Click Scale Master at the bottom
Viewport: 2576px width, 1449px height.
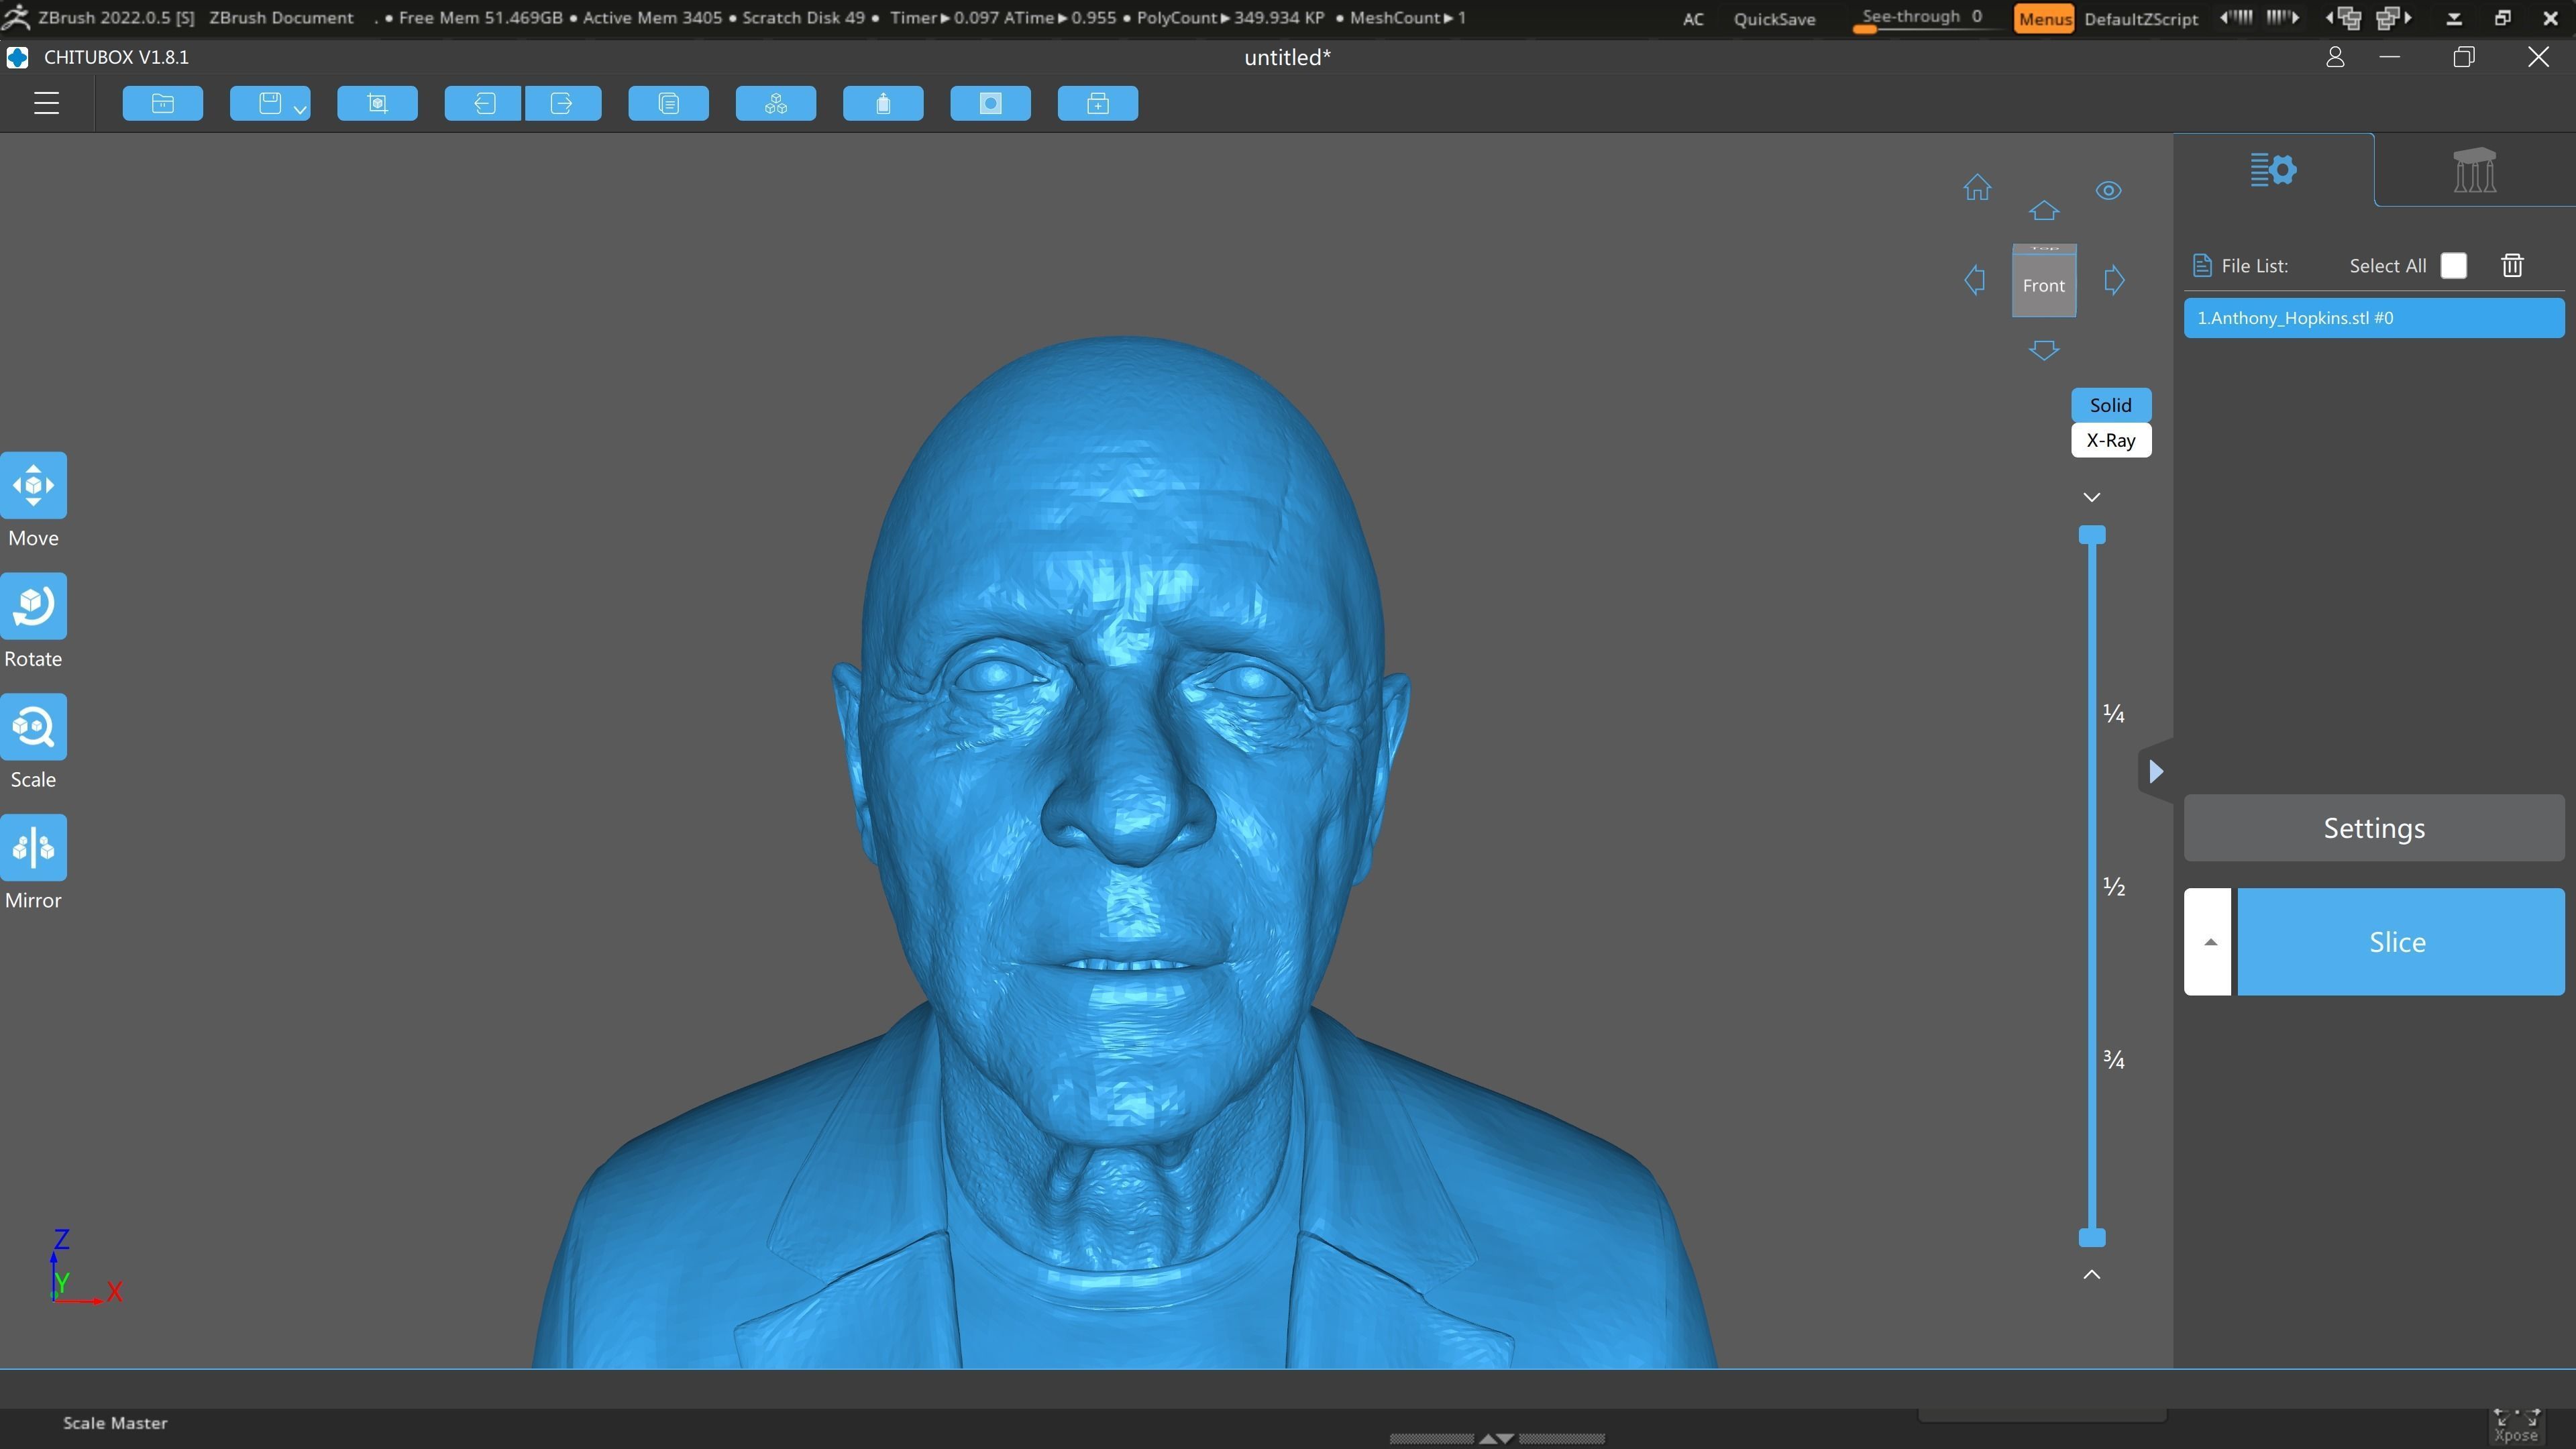pyautogui.click(x=115, y=1422)
